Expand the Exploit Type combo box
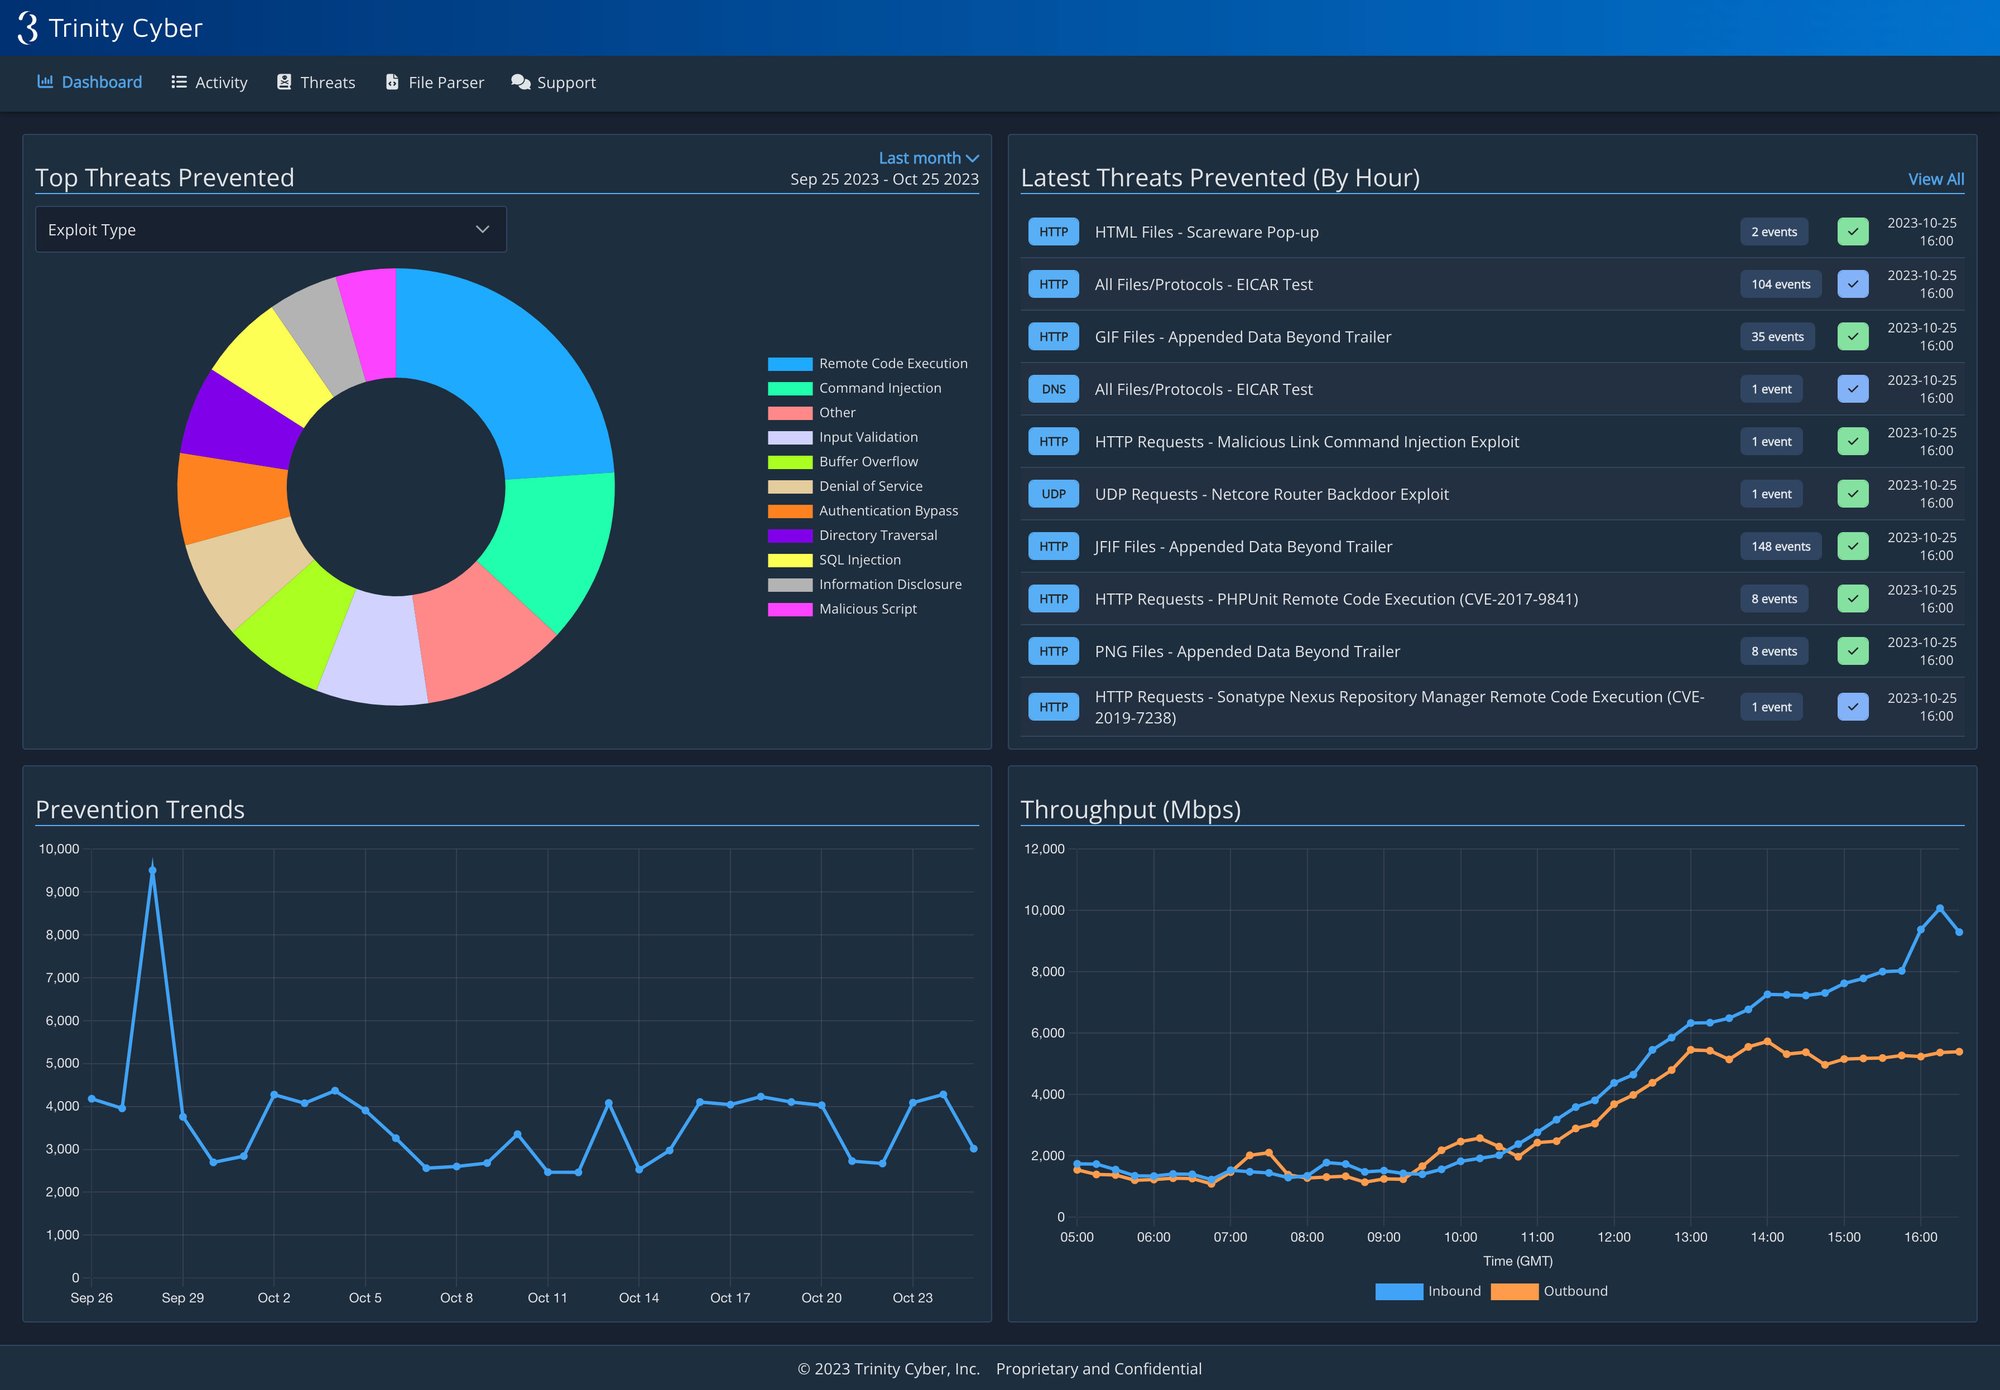The height and width of the screenshot is (1390, 2000). 271,229
